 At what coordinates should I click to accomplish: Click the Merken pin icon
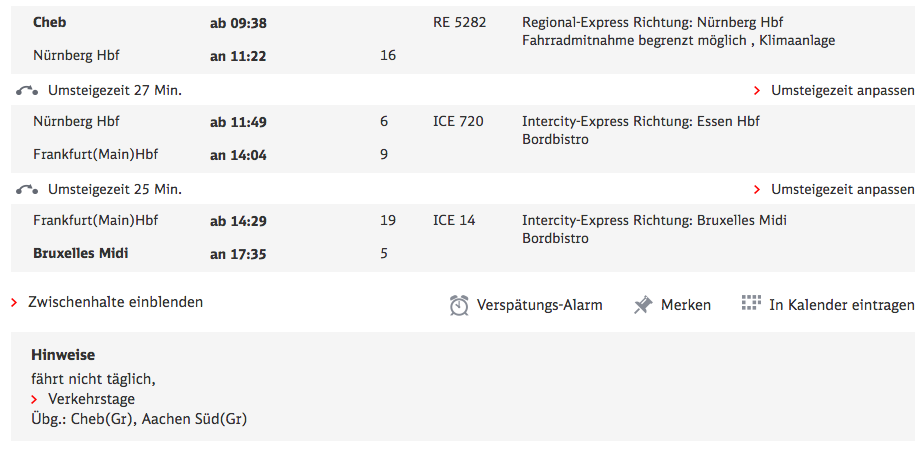point(643,305)
